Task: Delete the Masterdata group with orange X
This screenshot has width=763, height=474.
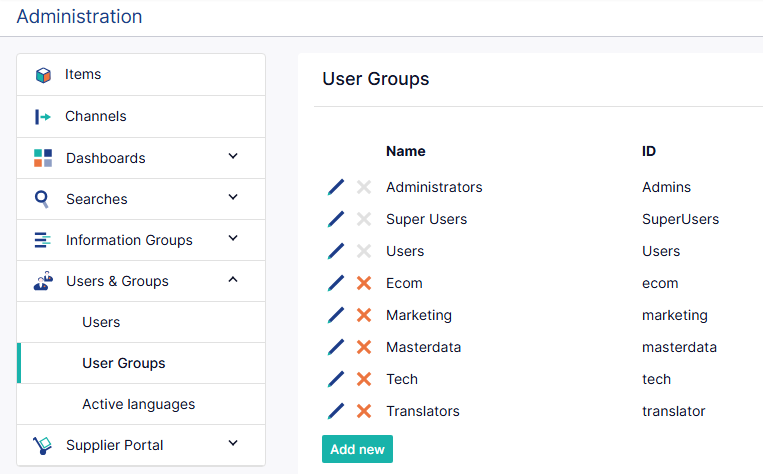Action: pyautogui.click(x=364, y=347)
